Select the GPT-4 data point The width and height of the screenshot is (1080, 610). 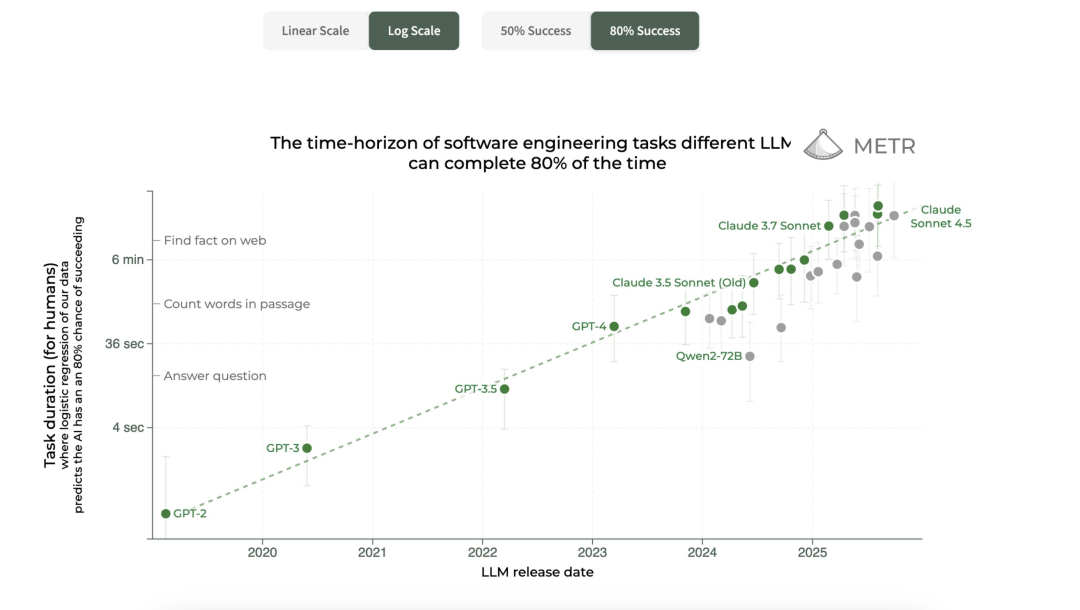coord(614,327)
